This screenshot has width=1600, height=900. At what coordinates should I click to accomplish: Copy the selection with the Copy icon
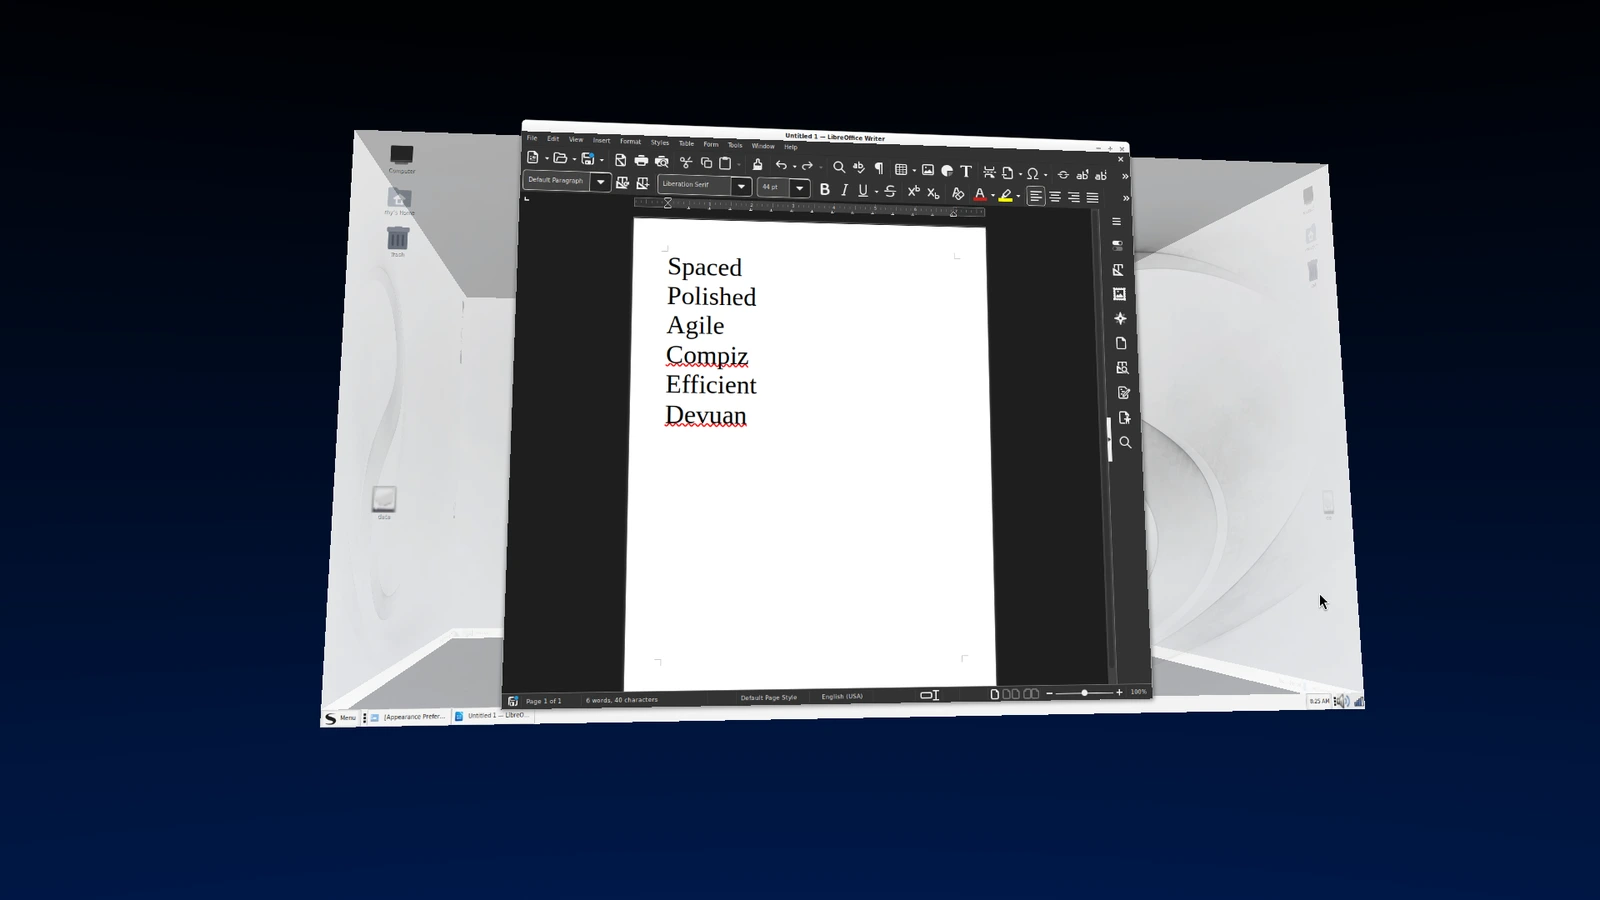click(706, 163)
